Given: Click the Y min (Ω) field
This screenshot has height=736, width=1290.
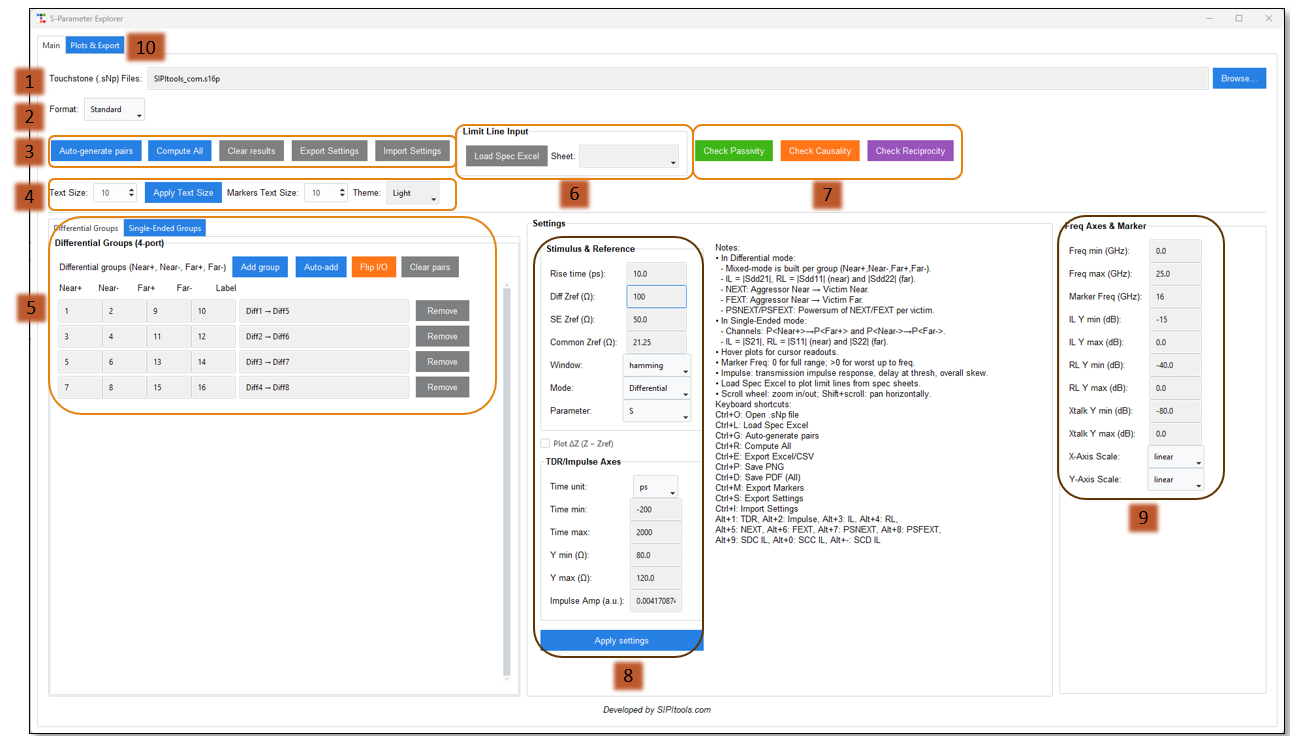Looking at the screenshot, I should 656,555.
